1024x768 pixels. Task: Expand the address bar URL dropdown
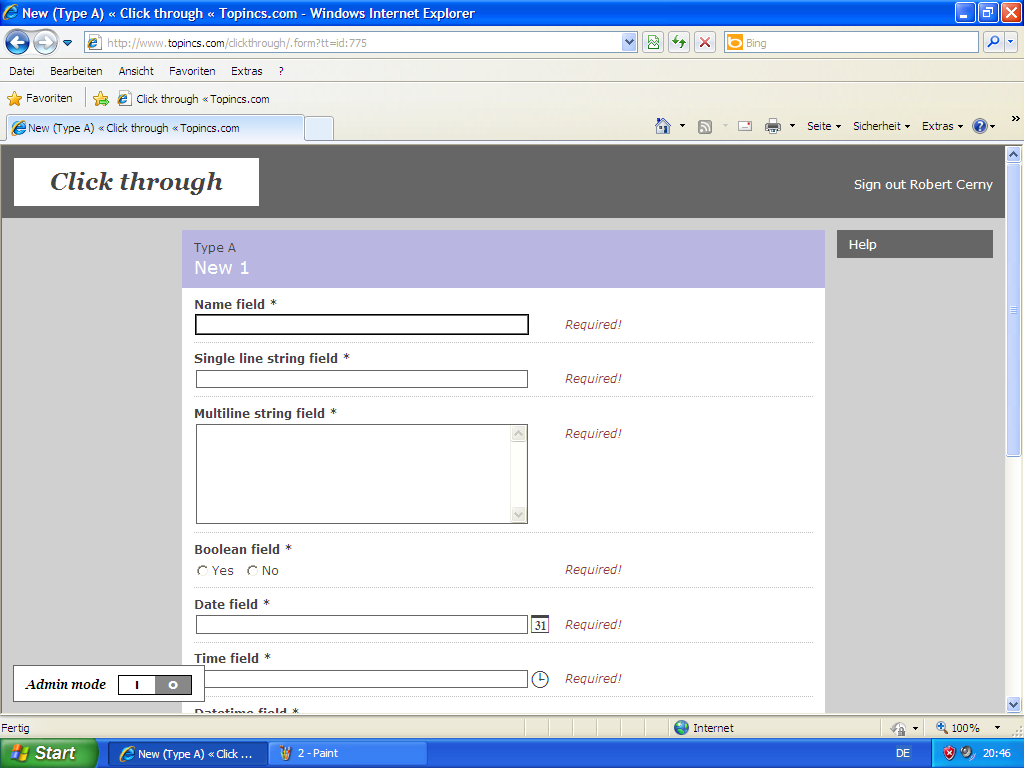coord(629,42)
